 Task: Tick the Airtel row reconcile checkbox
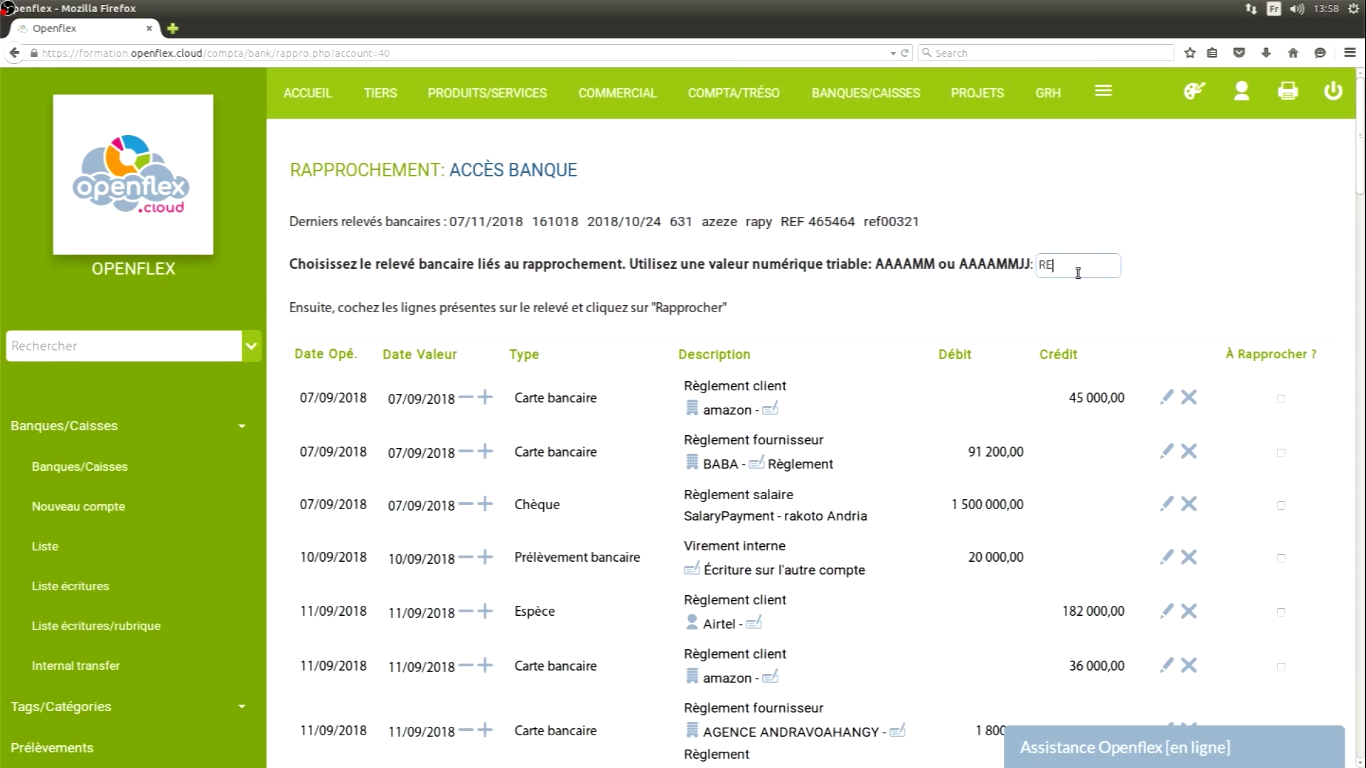1281,613
